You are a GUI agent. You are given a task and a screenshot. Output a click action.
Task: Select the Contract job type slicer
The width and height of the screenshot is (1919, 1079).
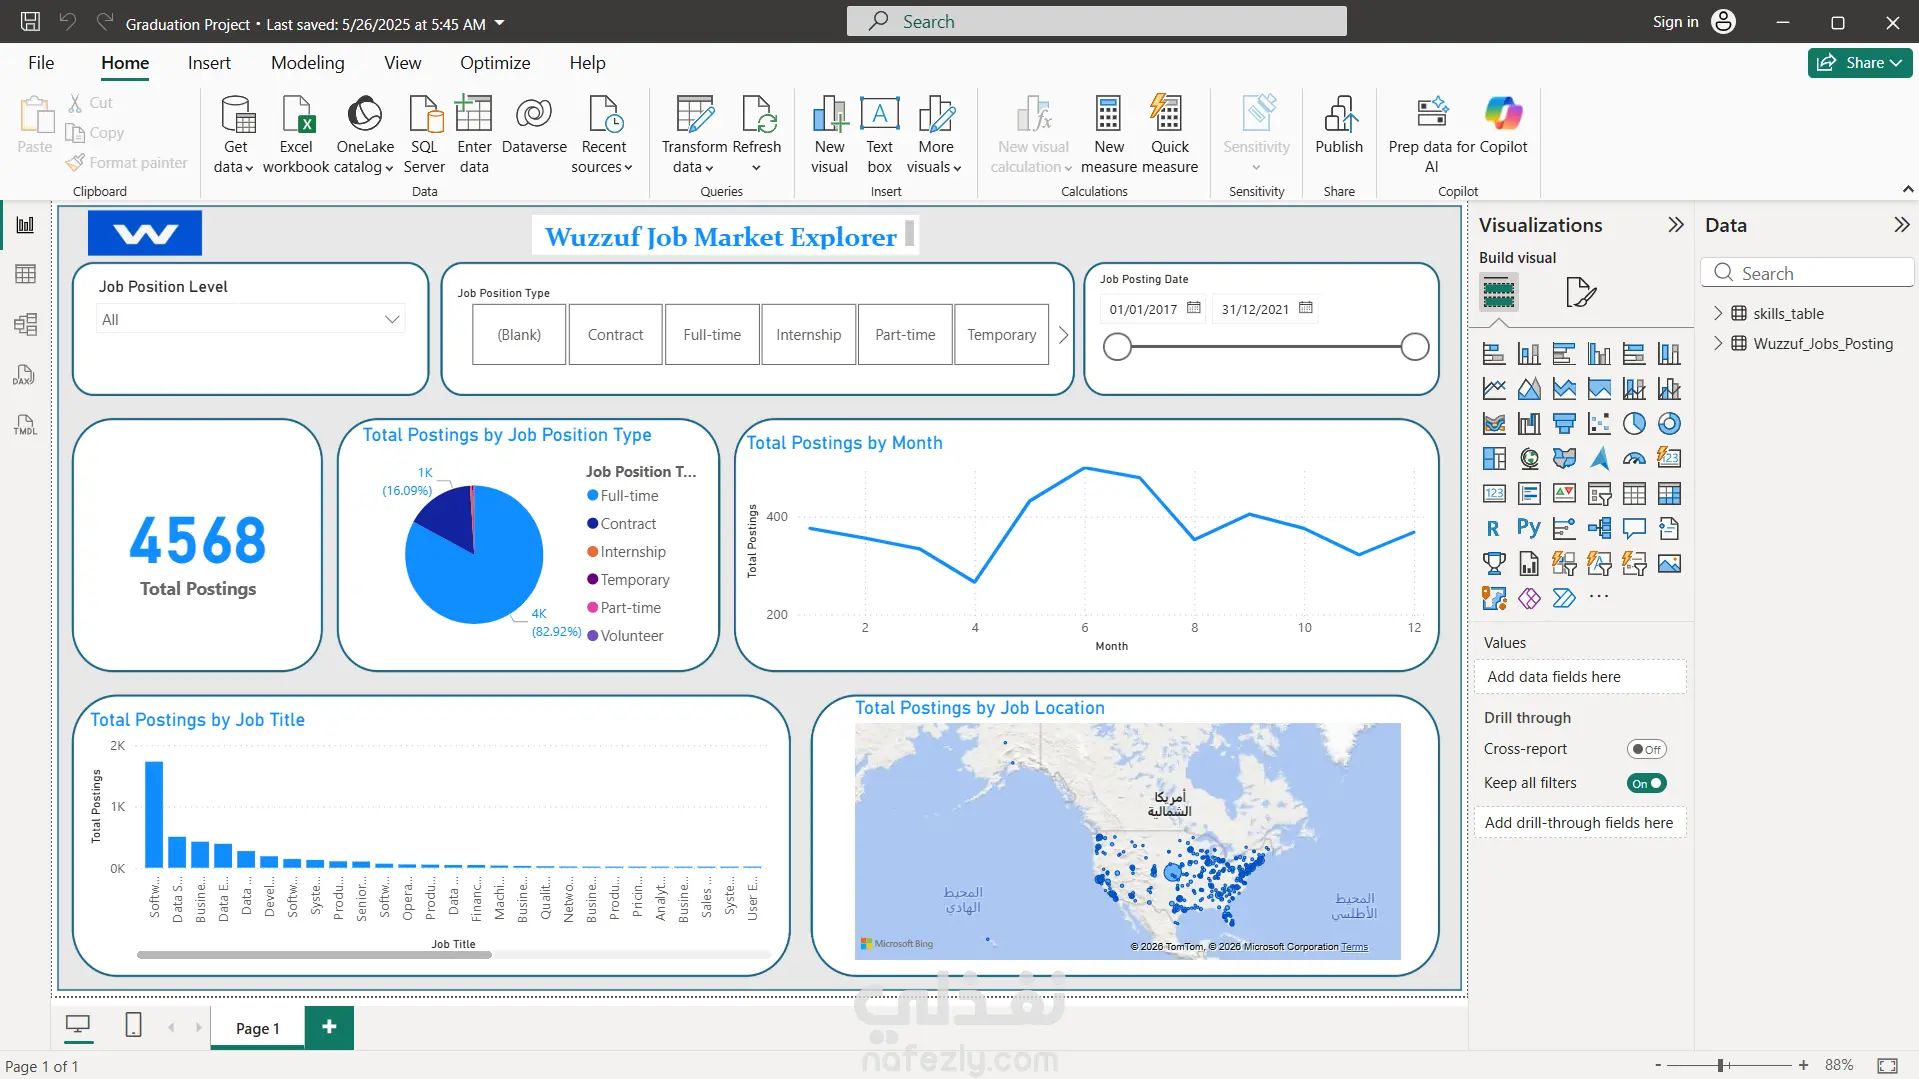click(x=615, y=335)
